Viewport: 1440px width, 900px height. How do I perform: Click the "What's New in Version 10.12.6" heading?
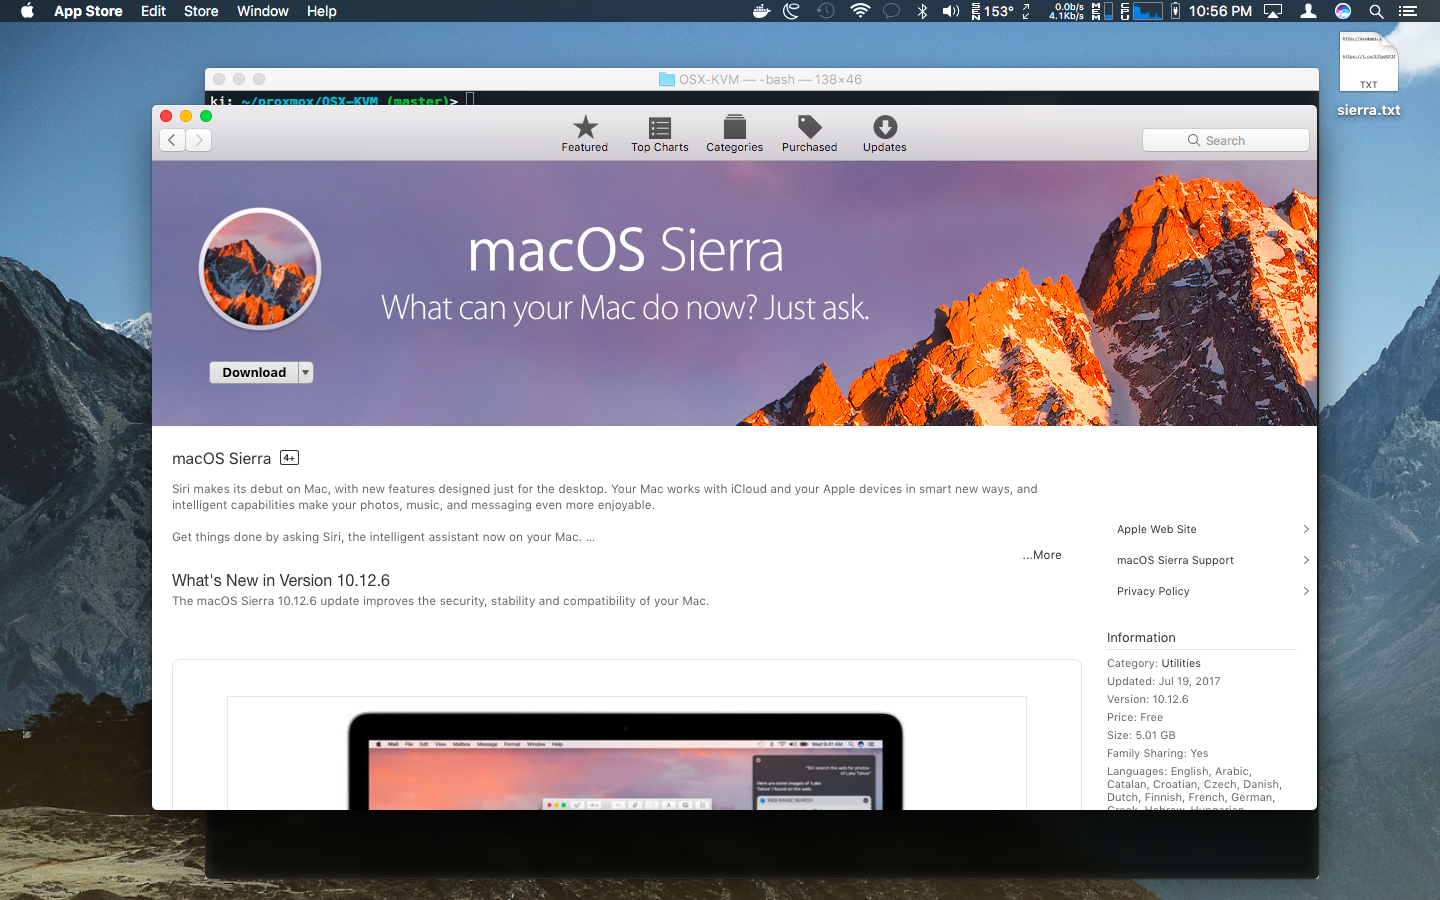[281, 580]
